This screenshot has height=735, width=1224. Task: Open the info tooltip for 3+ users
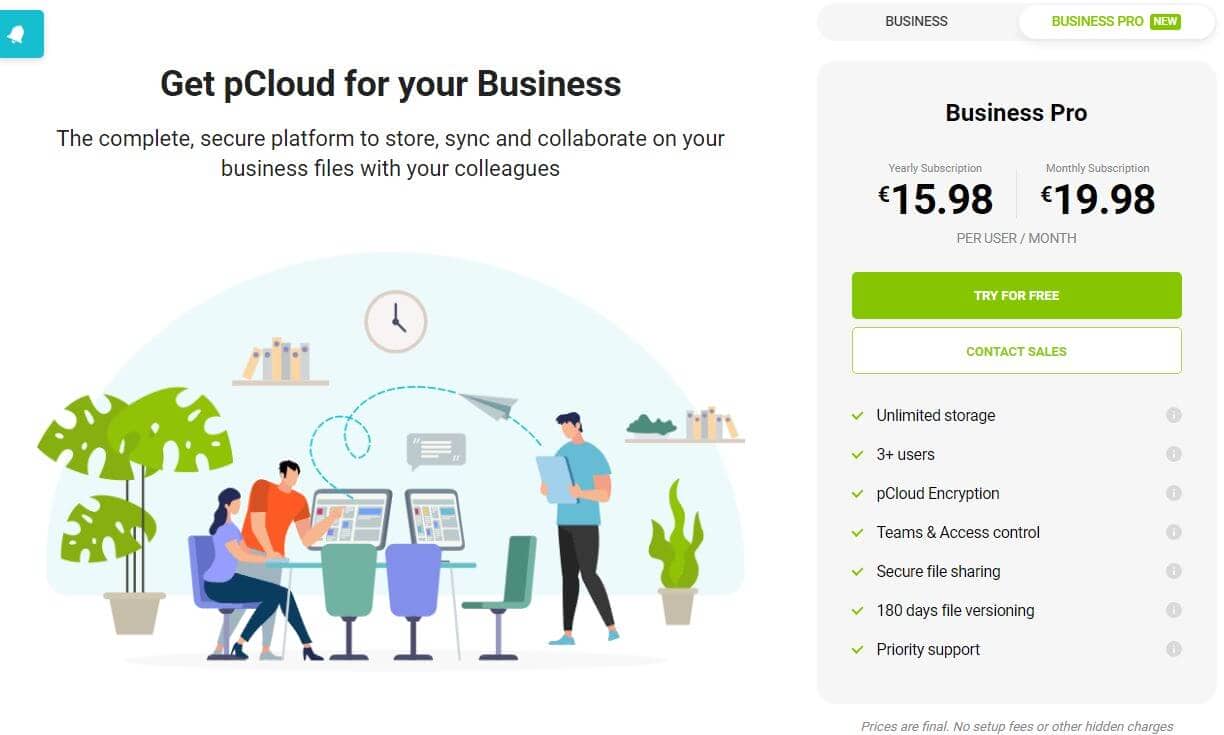tap(1175, 454)
